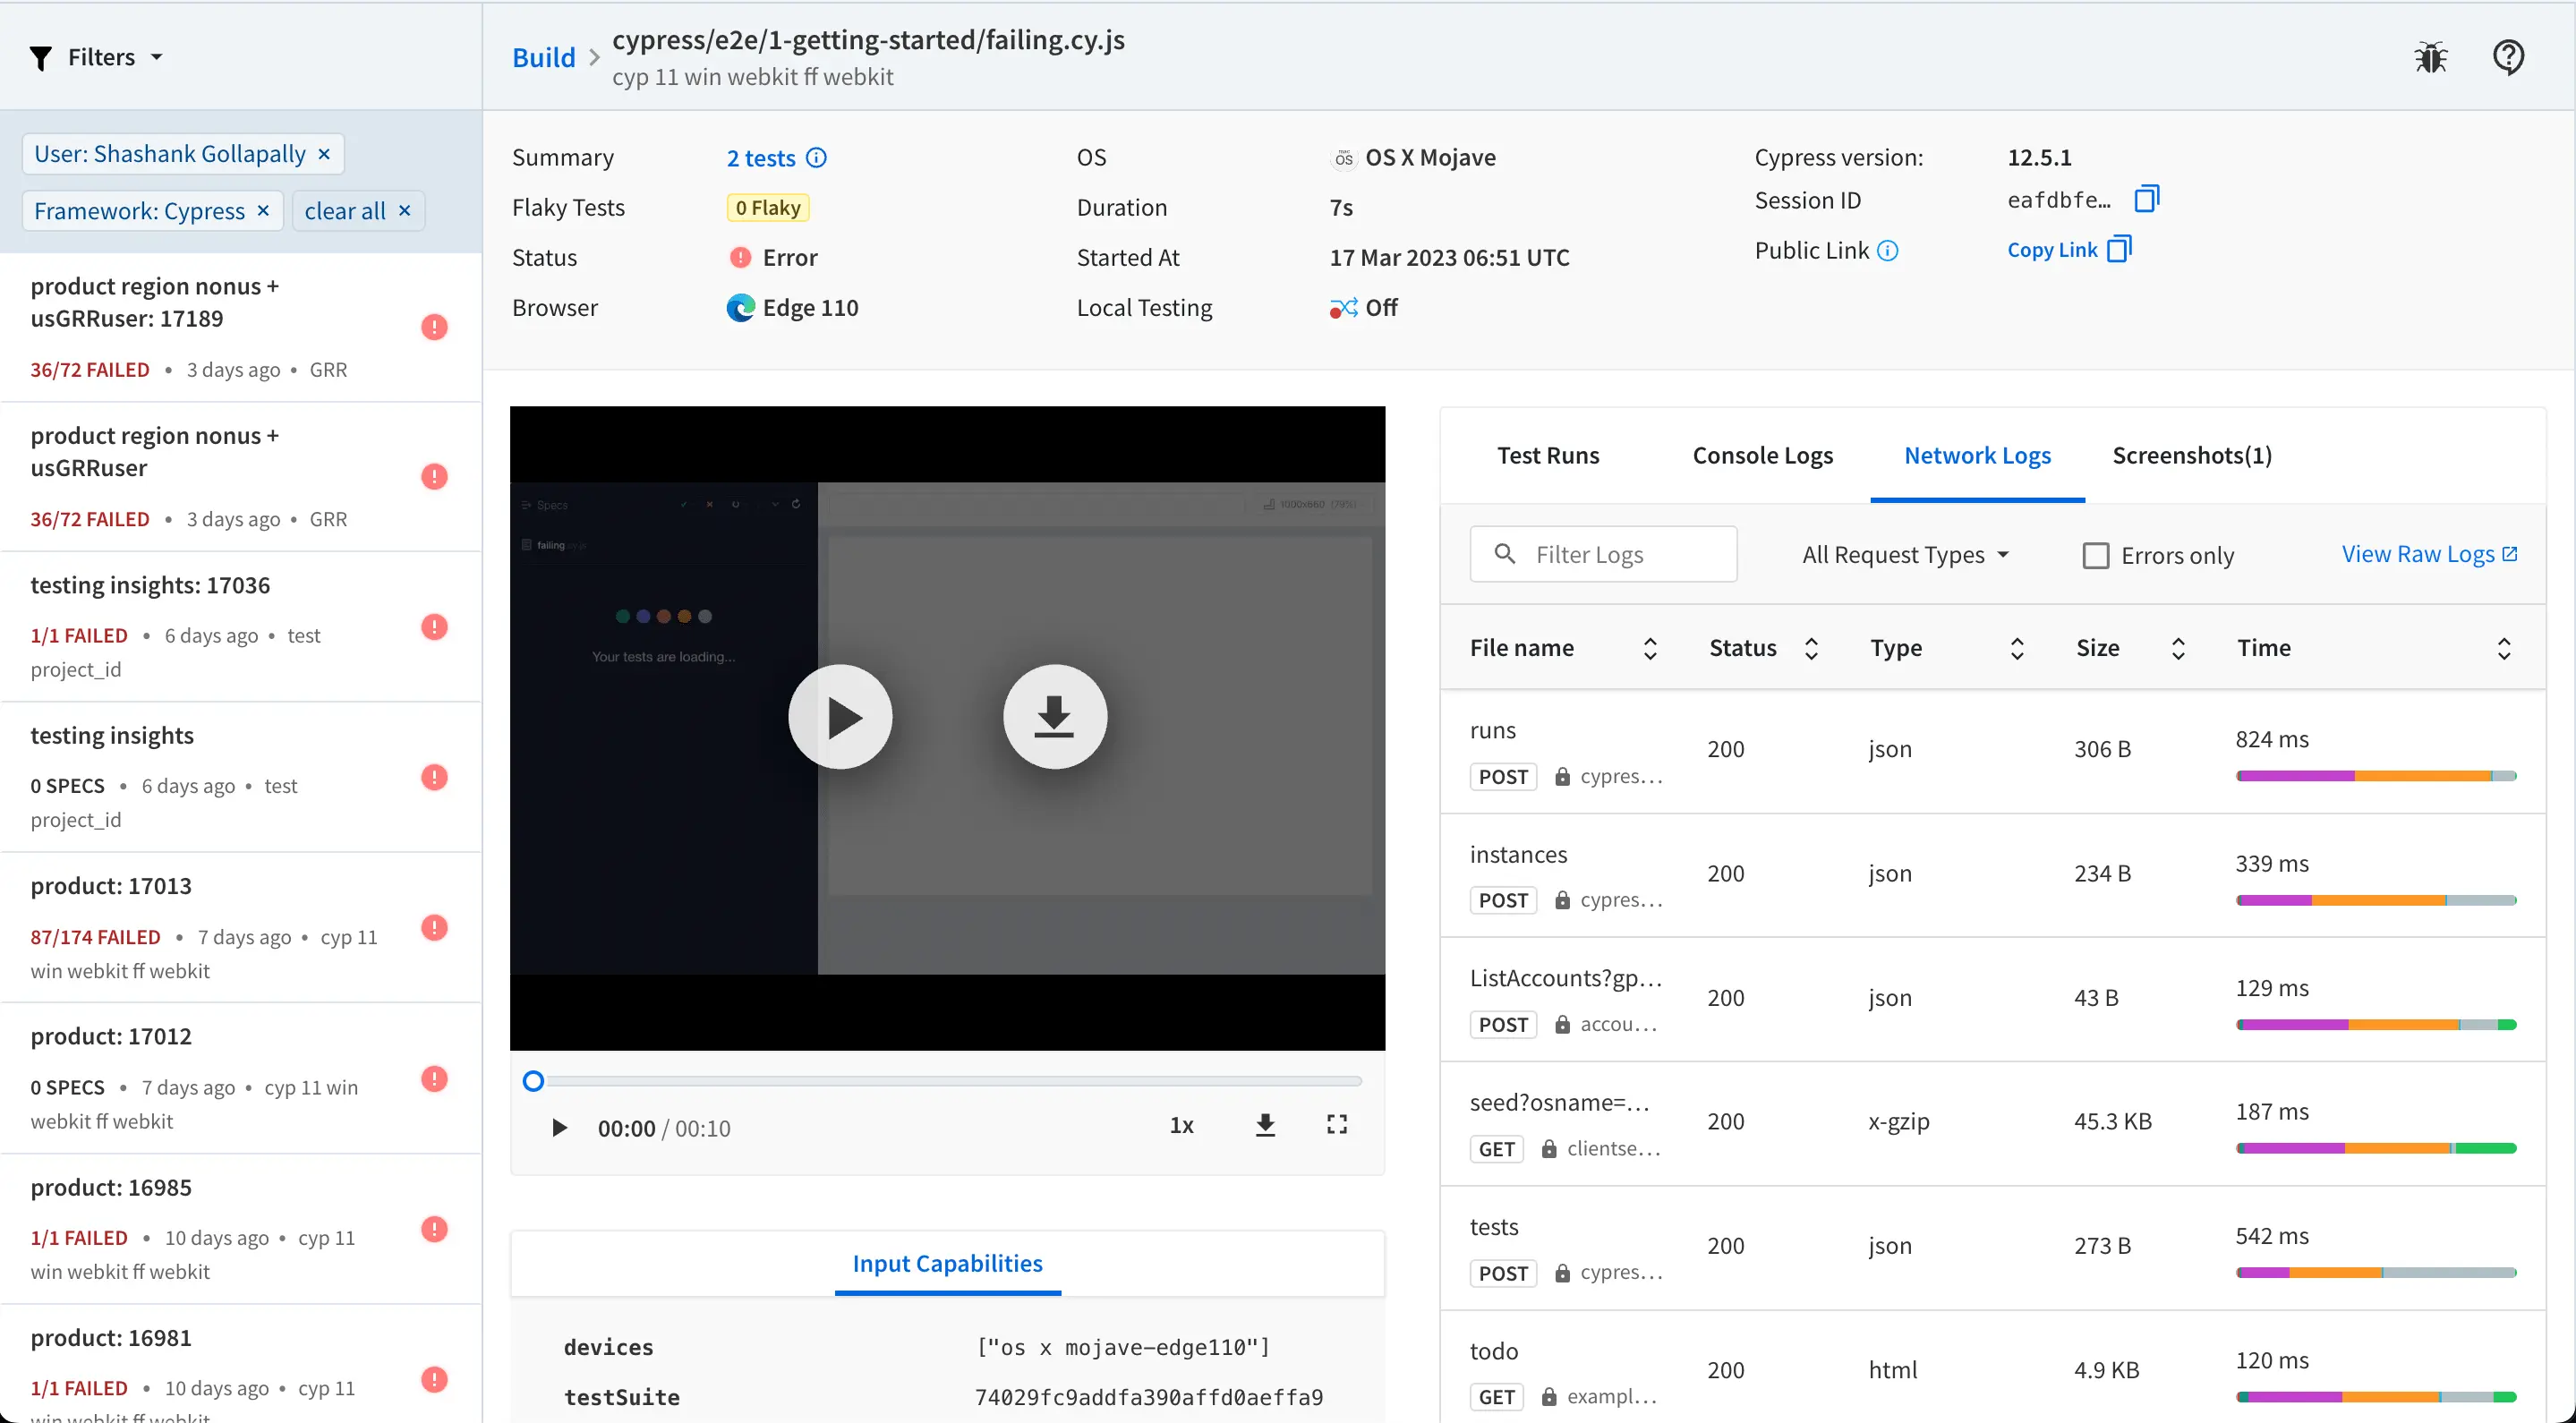Change playback speed 1x selector
This screenshot has height=1423, width=2576.
click(1181, 1126)
